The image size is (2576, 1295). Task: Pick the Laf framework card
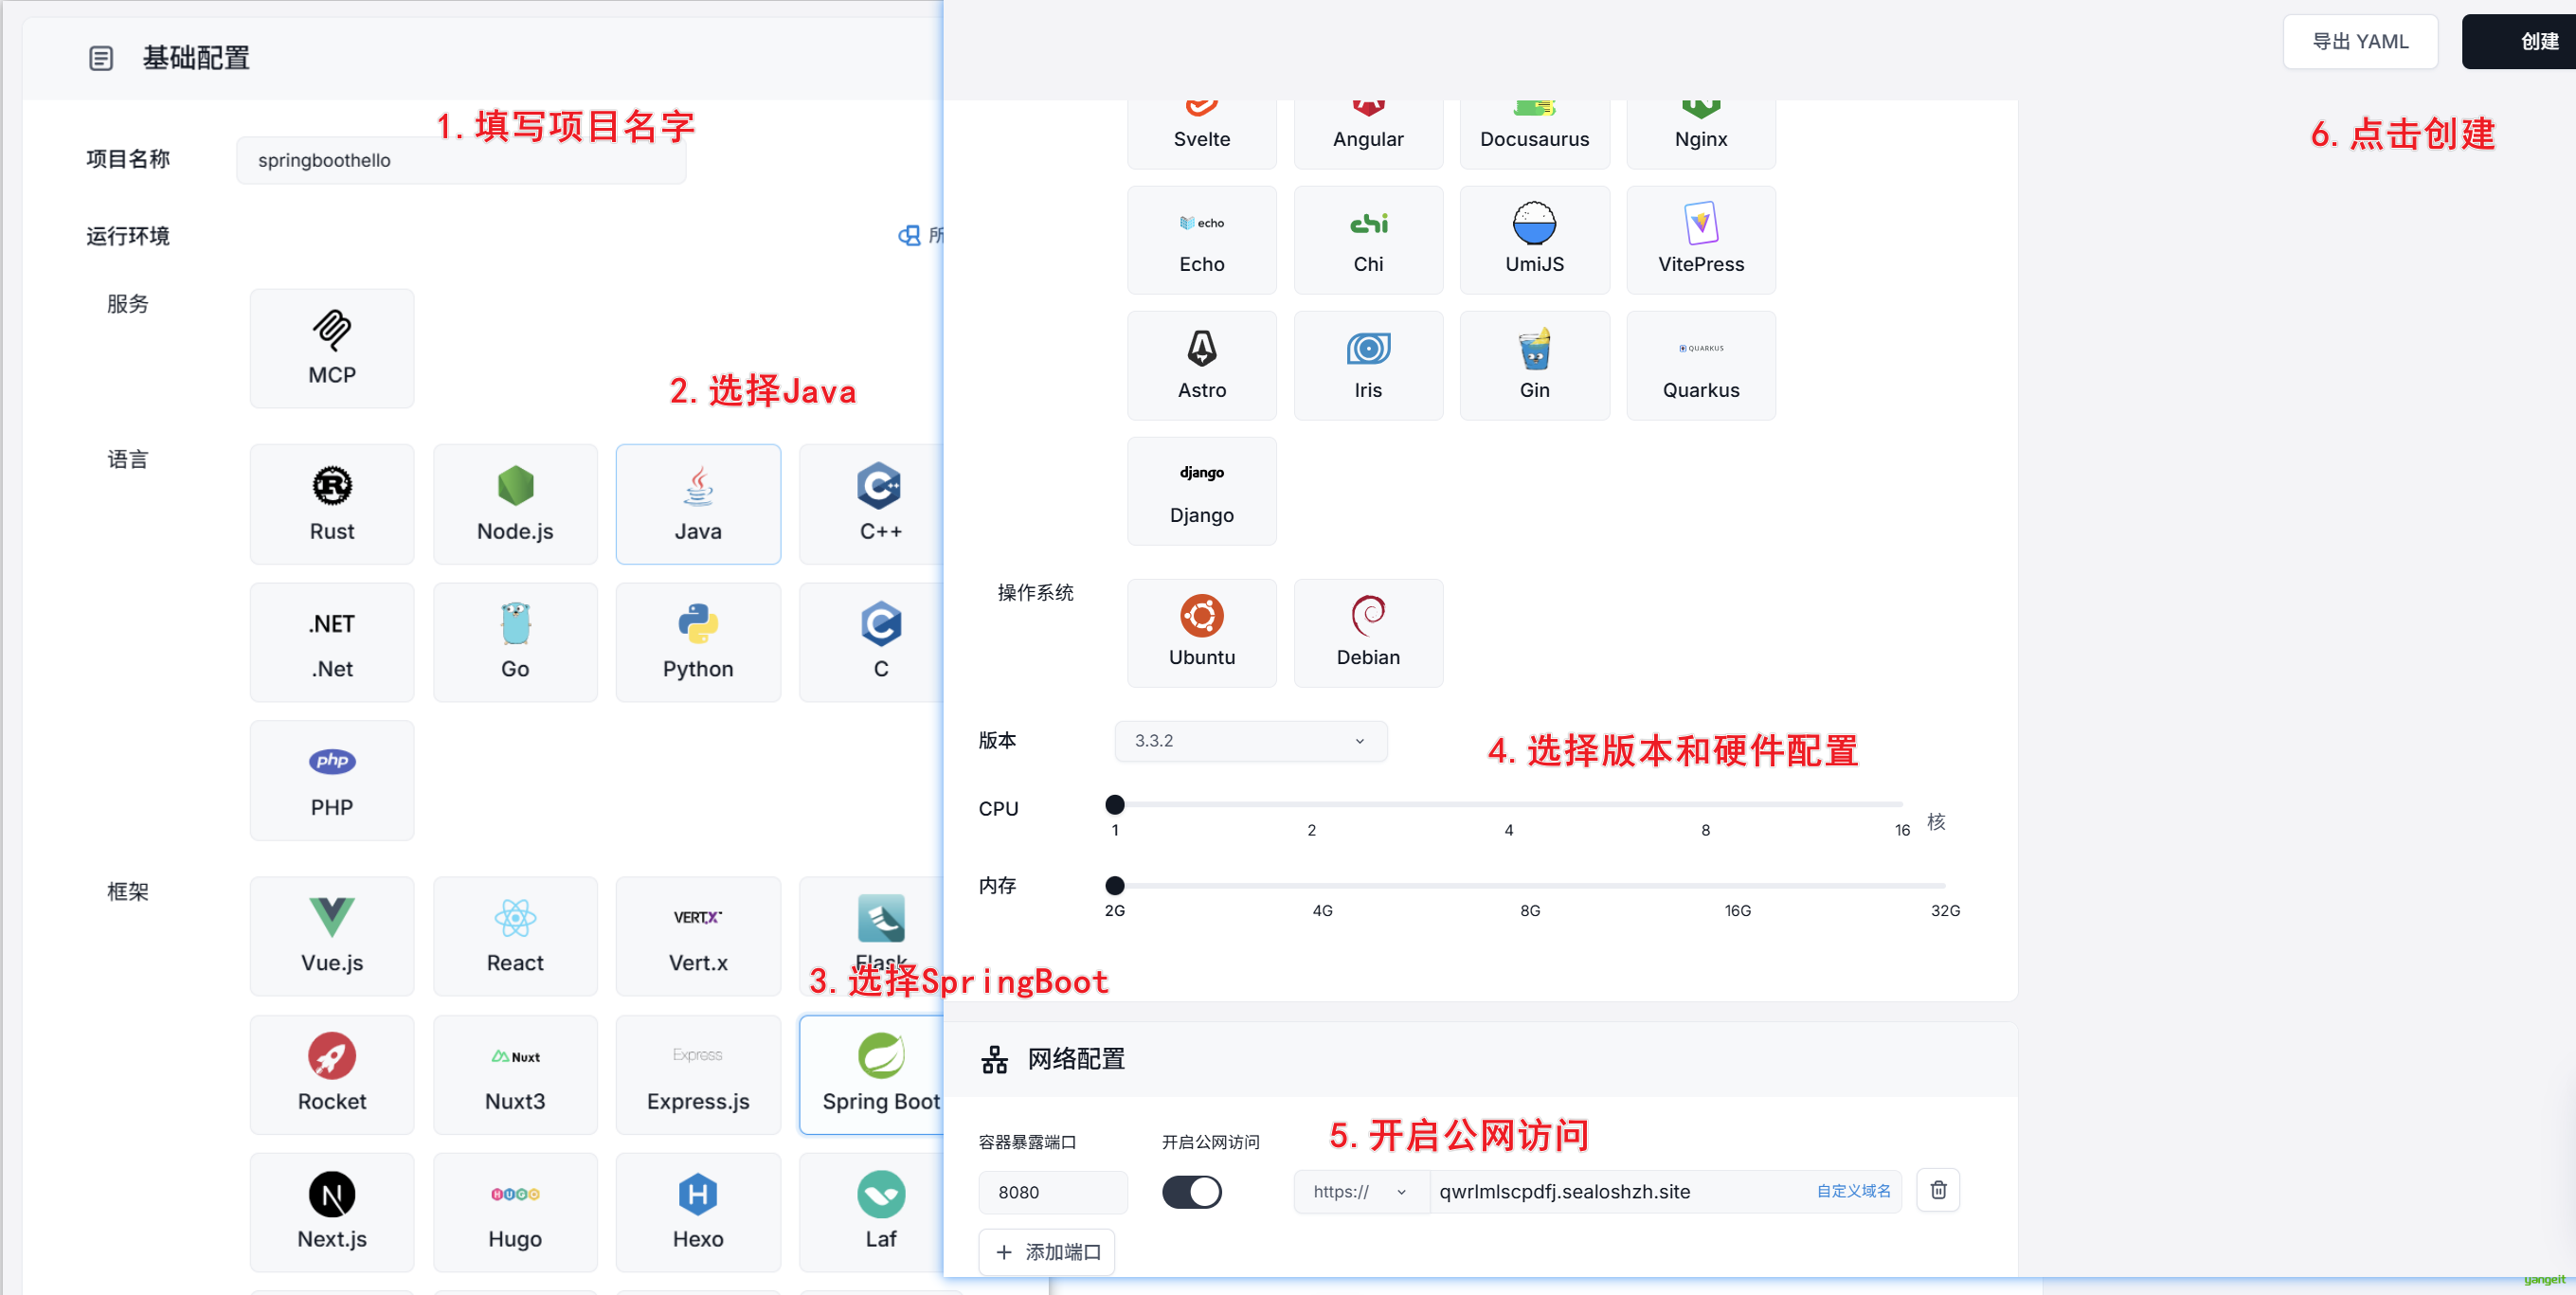coord(872,1212)
